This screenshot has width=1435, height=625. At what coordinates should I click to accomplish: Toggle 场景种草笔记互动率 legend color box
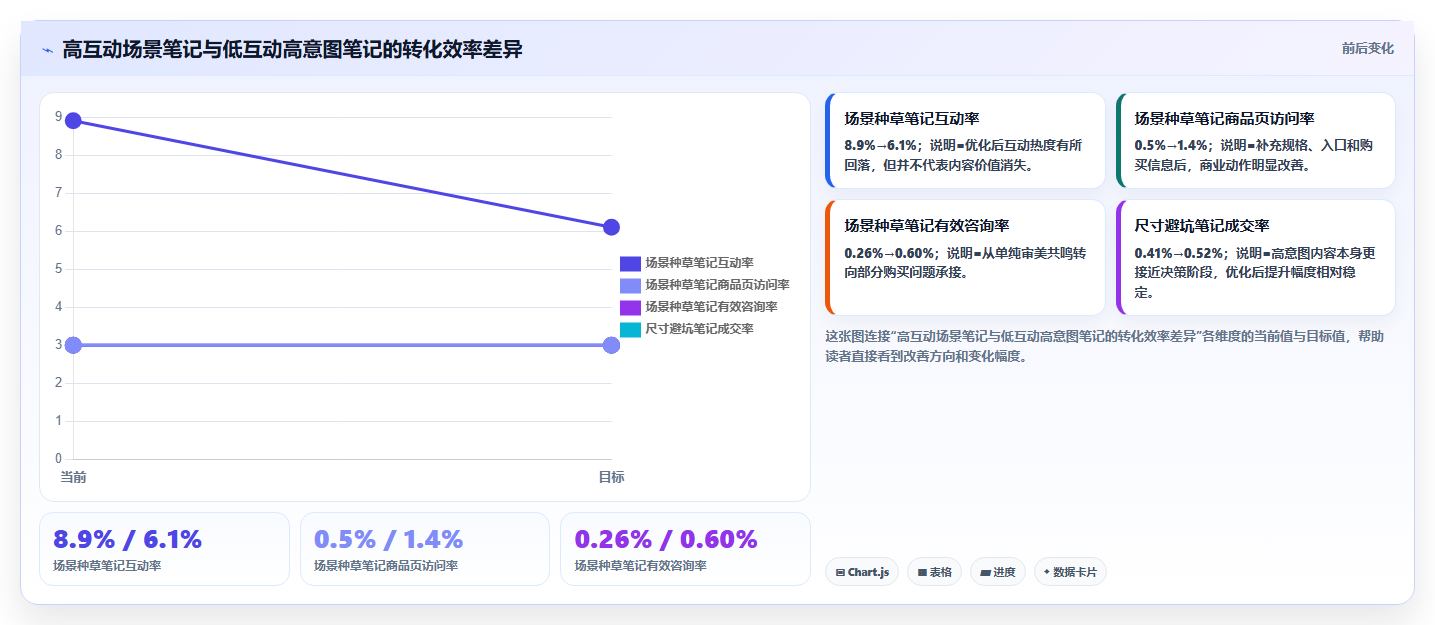[630, 263]
